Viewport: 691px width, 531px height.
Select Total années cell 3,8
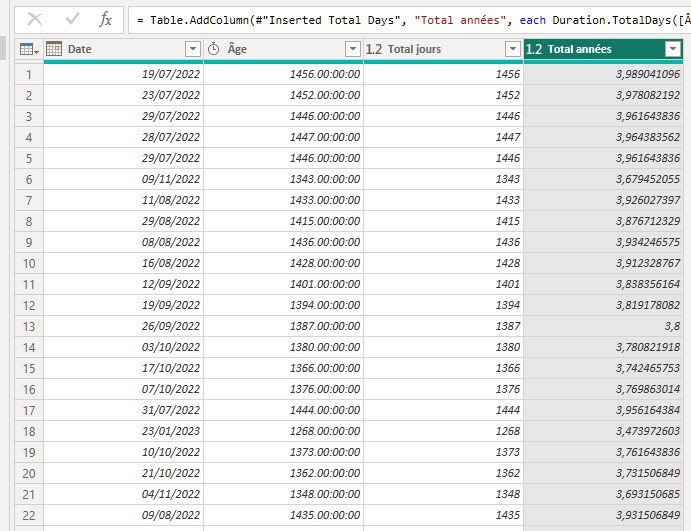click(x=603, y=327)
